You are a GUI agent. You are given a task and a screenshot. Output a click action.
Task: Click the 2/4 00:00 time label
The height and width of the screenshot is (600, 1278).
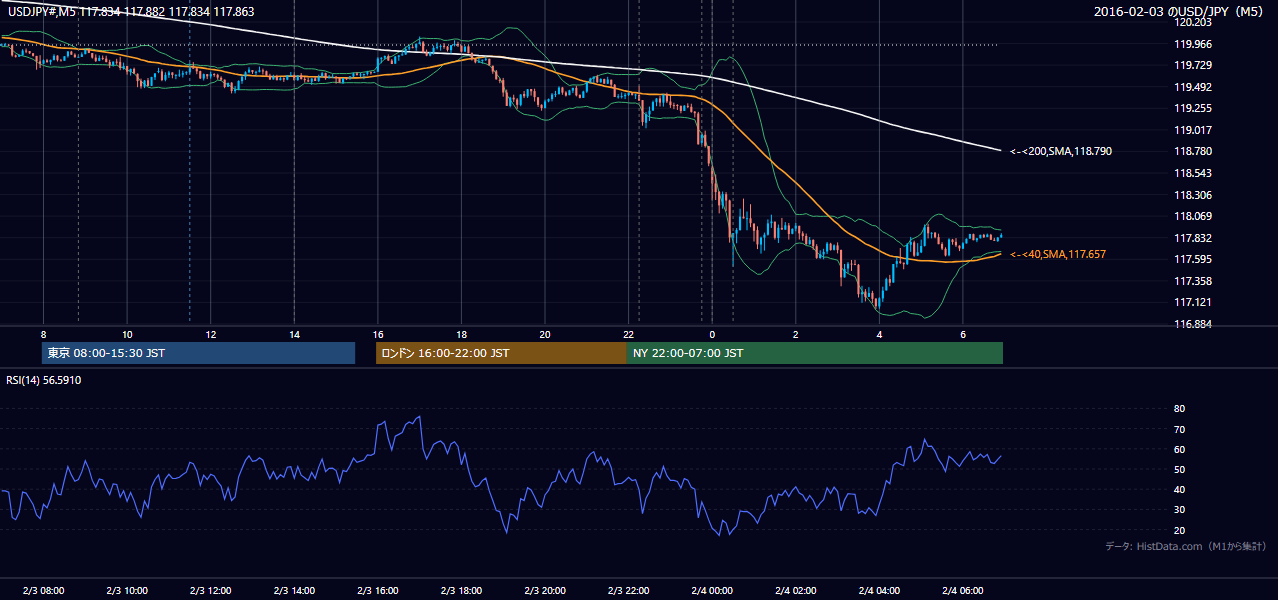point(712,591)
